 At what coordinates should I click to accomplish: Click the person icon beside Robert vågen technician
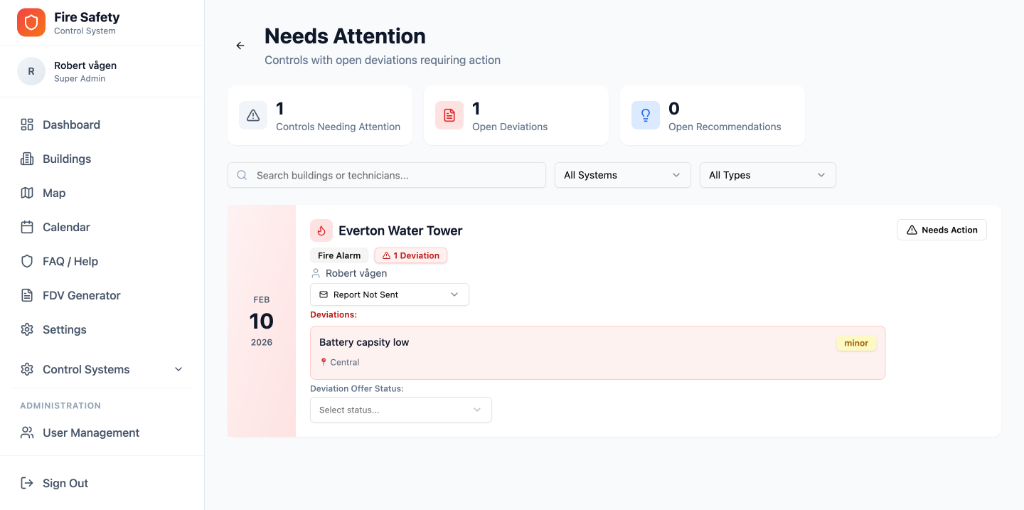click(316, 273)
